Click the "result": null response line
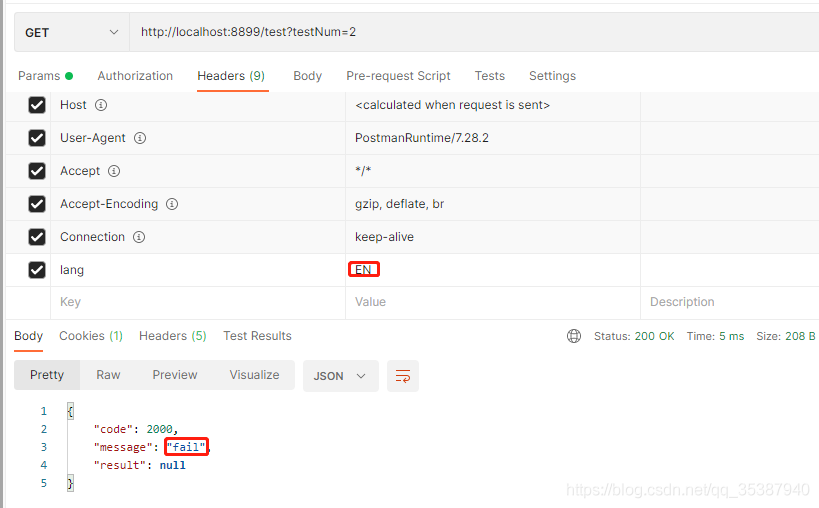 click(139, 465)
